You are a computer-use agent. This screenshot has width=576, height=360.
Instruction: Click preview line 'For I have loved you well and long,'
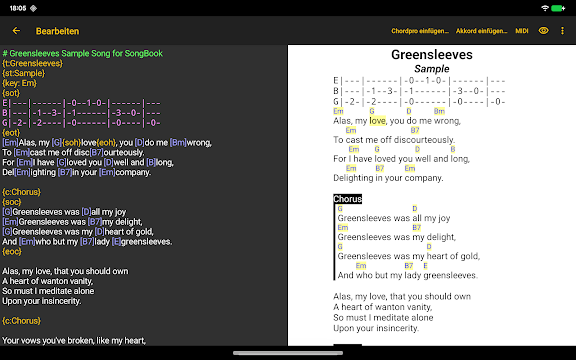(402, 159)
